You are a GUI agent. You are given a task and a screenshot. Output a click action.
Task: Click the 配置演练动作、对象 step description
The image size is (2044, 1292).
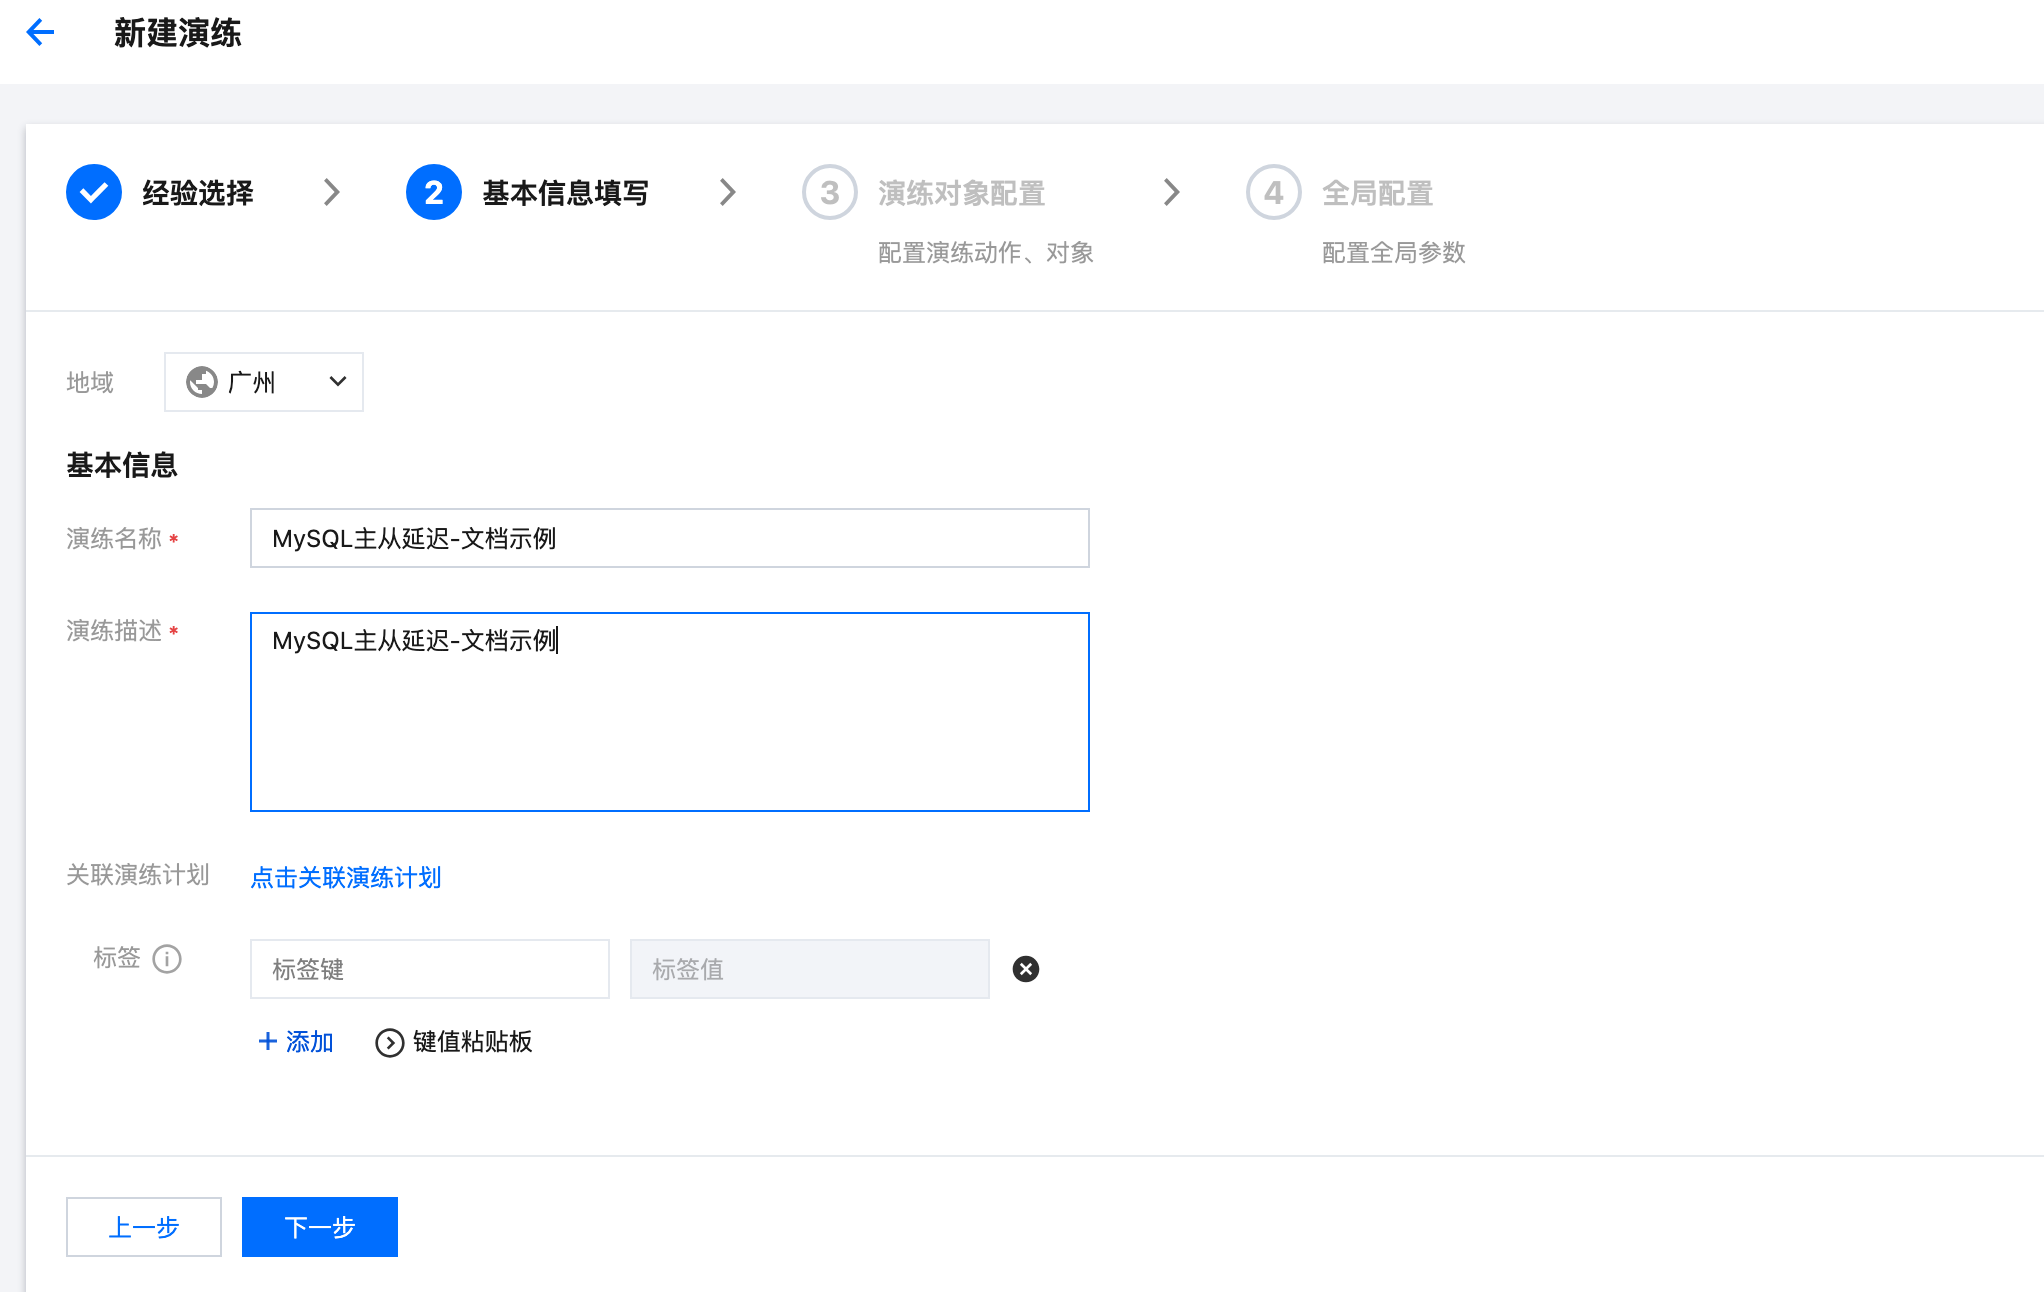986,252
